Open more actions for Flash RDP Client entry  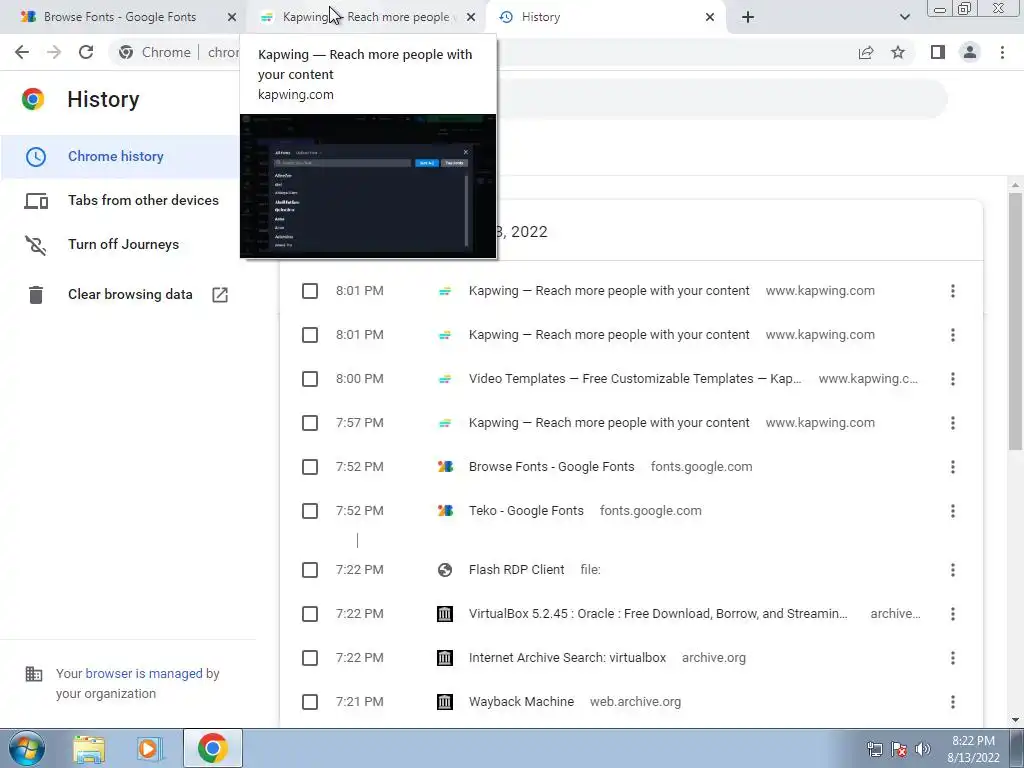click(x=953, y=570)
